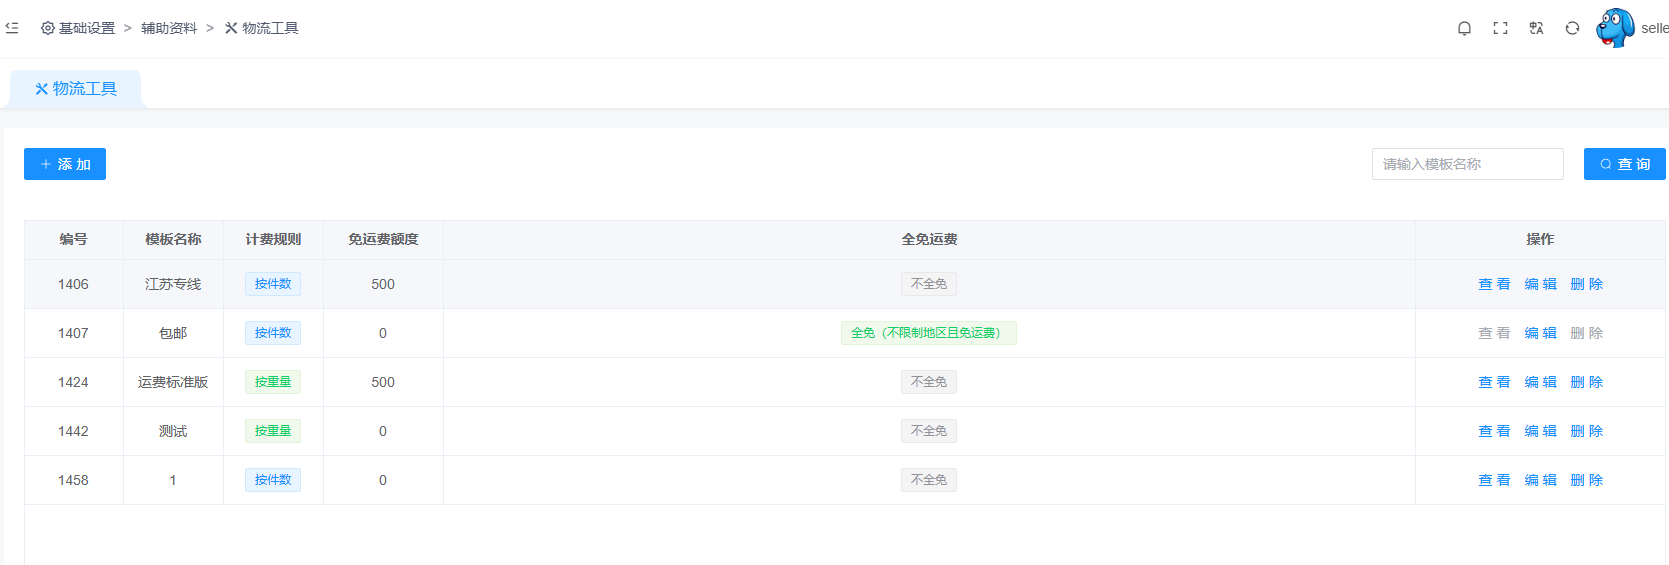The height and width of the screenshot is (565, 1669).
Task: Focus the template name search field
Action: point(1467,164)
